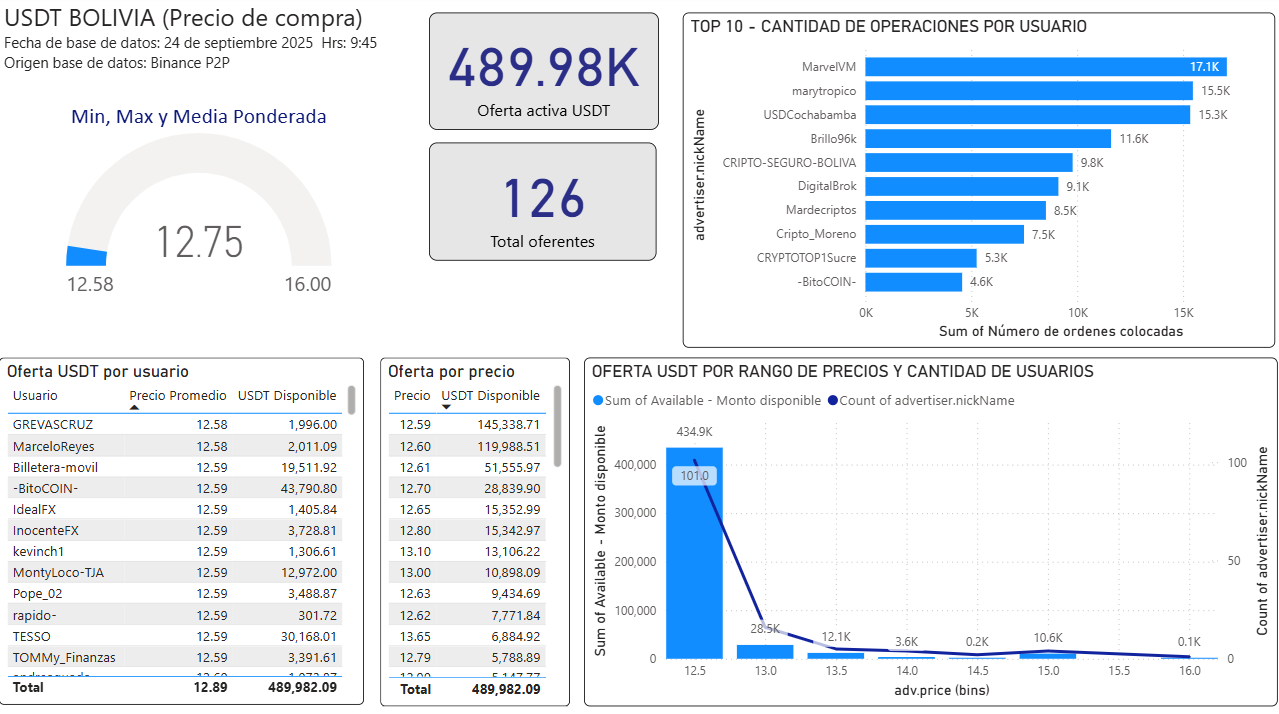Scrollbar of Oferta por precio table
1279x714 pixels.
[x=558, y=426]
